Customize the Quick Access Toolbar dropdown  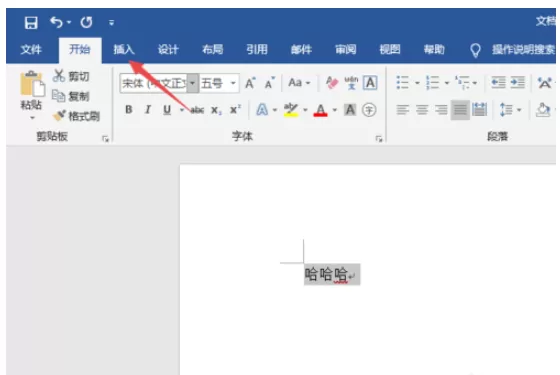pos(111,23)
